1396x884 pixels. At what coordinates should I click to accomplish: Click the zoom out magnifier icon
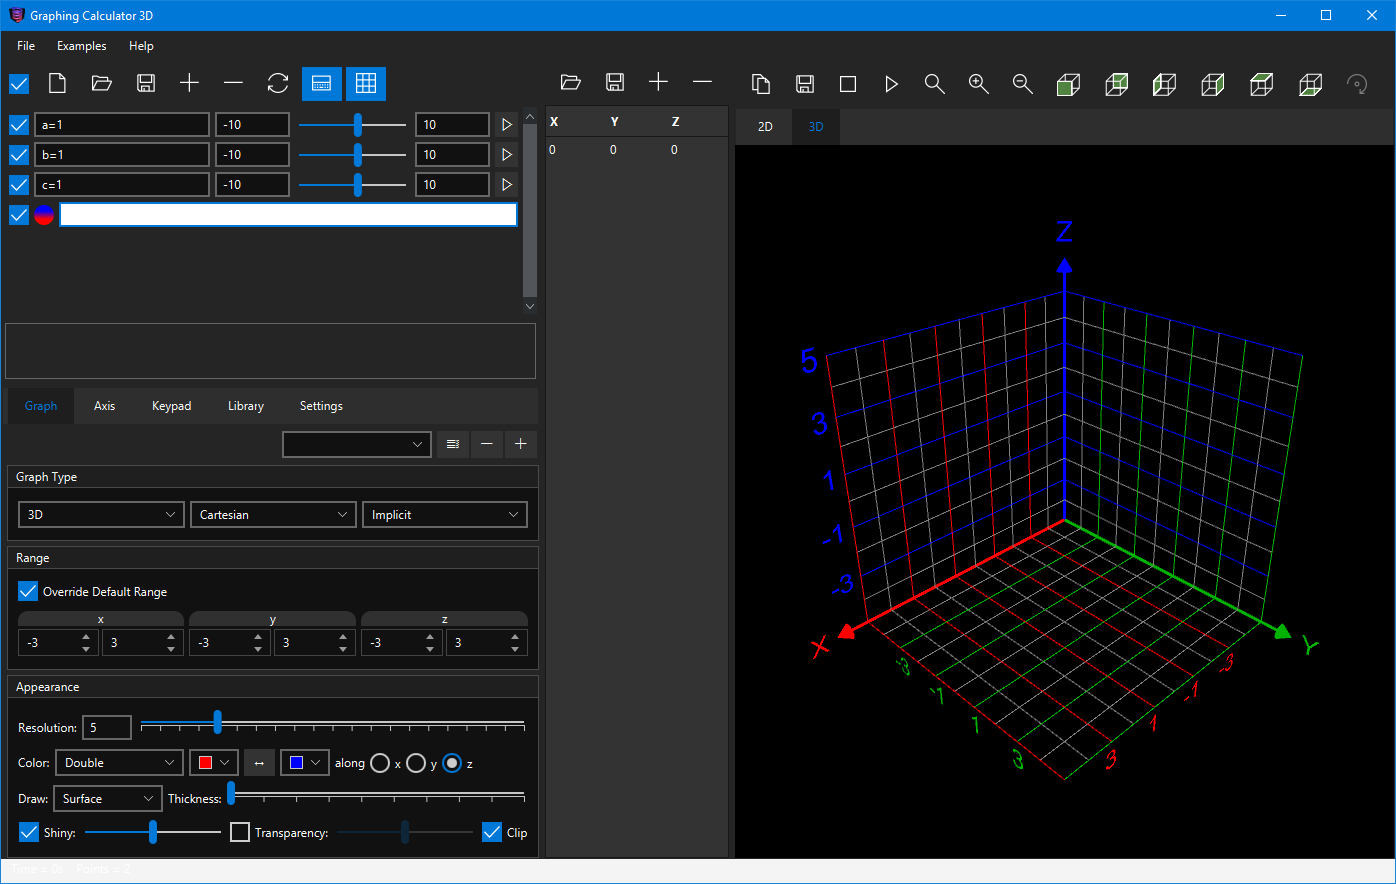click(1022, 84)
